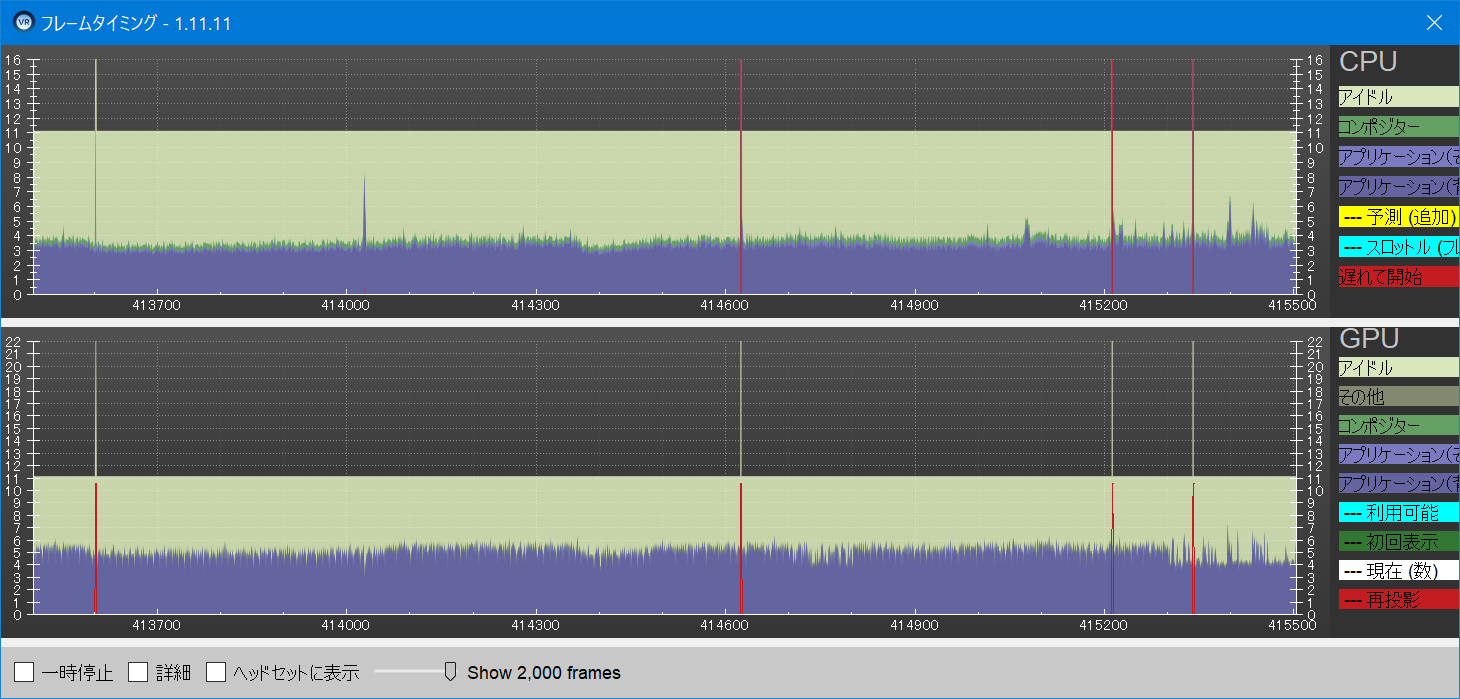Click the white 現在 (数) legend item
The image size is (1460, 699).
pyautogui.click(x=1398, y=571)
